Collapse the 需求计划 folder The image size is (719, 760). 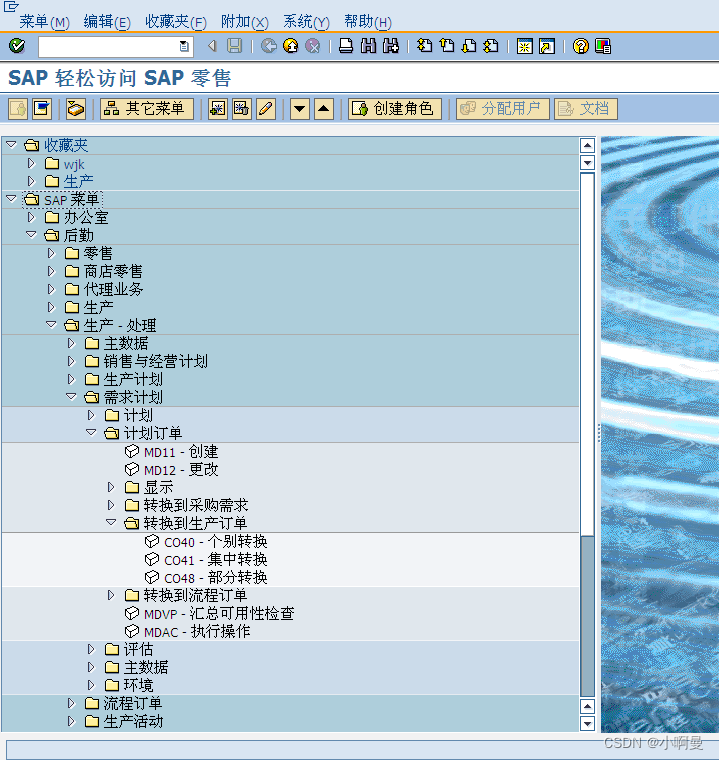click(x=71, y=396)
